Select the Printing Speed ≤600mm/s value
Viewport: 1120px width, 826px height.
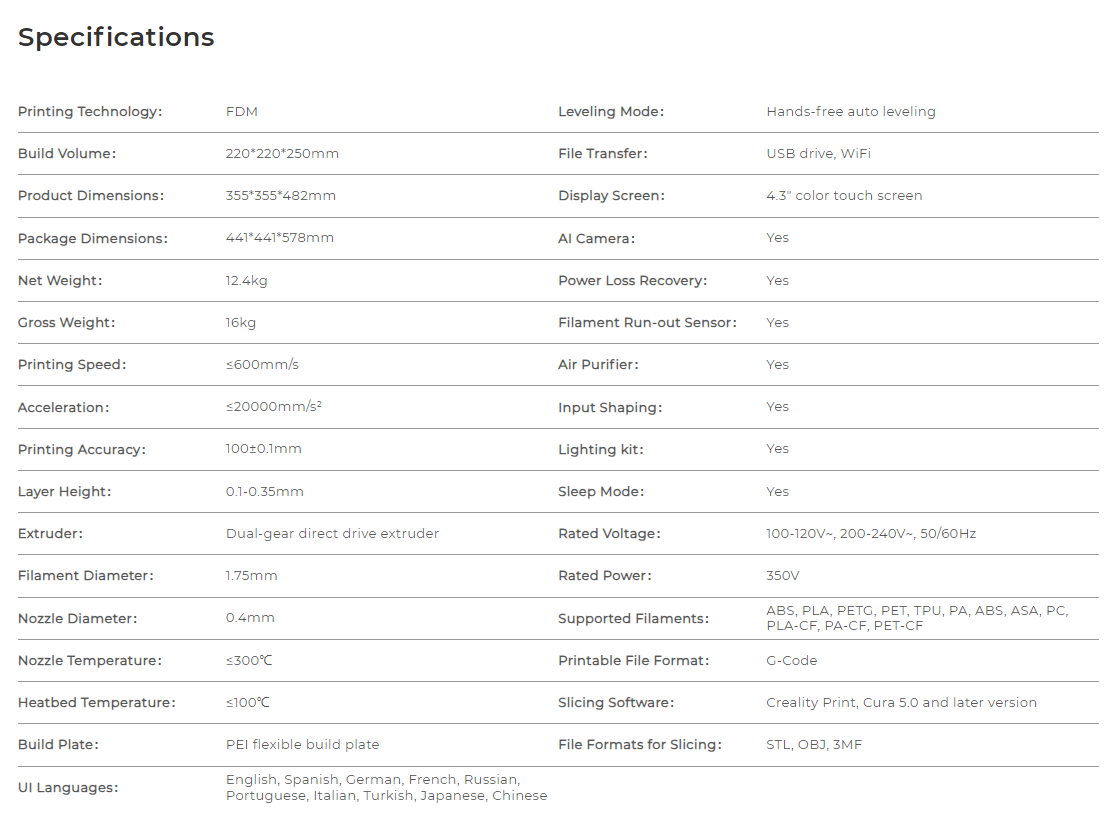click(262, 364)
